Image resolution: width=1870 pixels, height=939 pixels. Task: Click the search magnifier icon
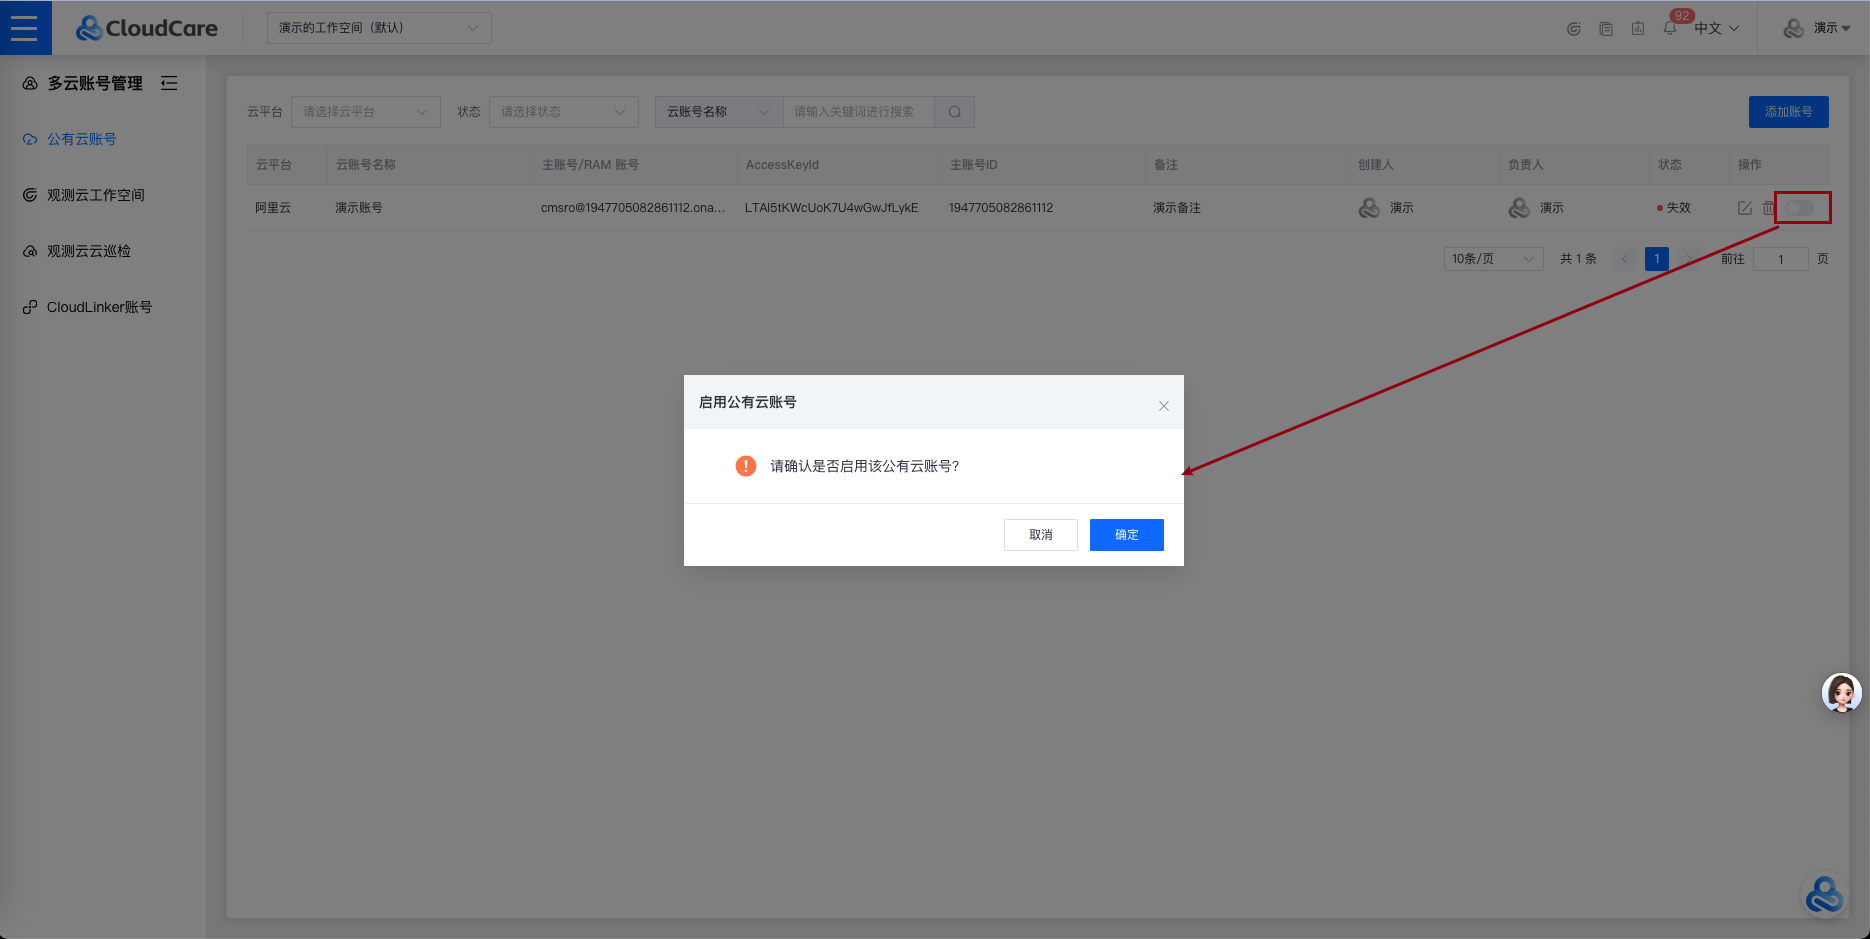pyautogui.click(x=954, y=112)
